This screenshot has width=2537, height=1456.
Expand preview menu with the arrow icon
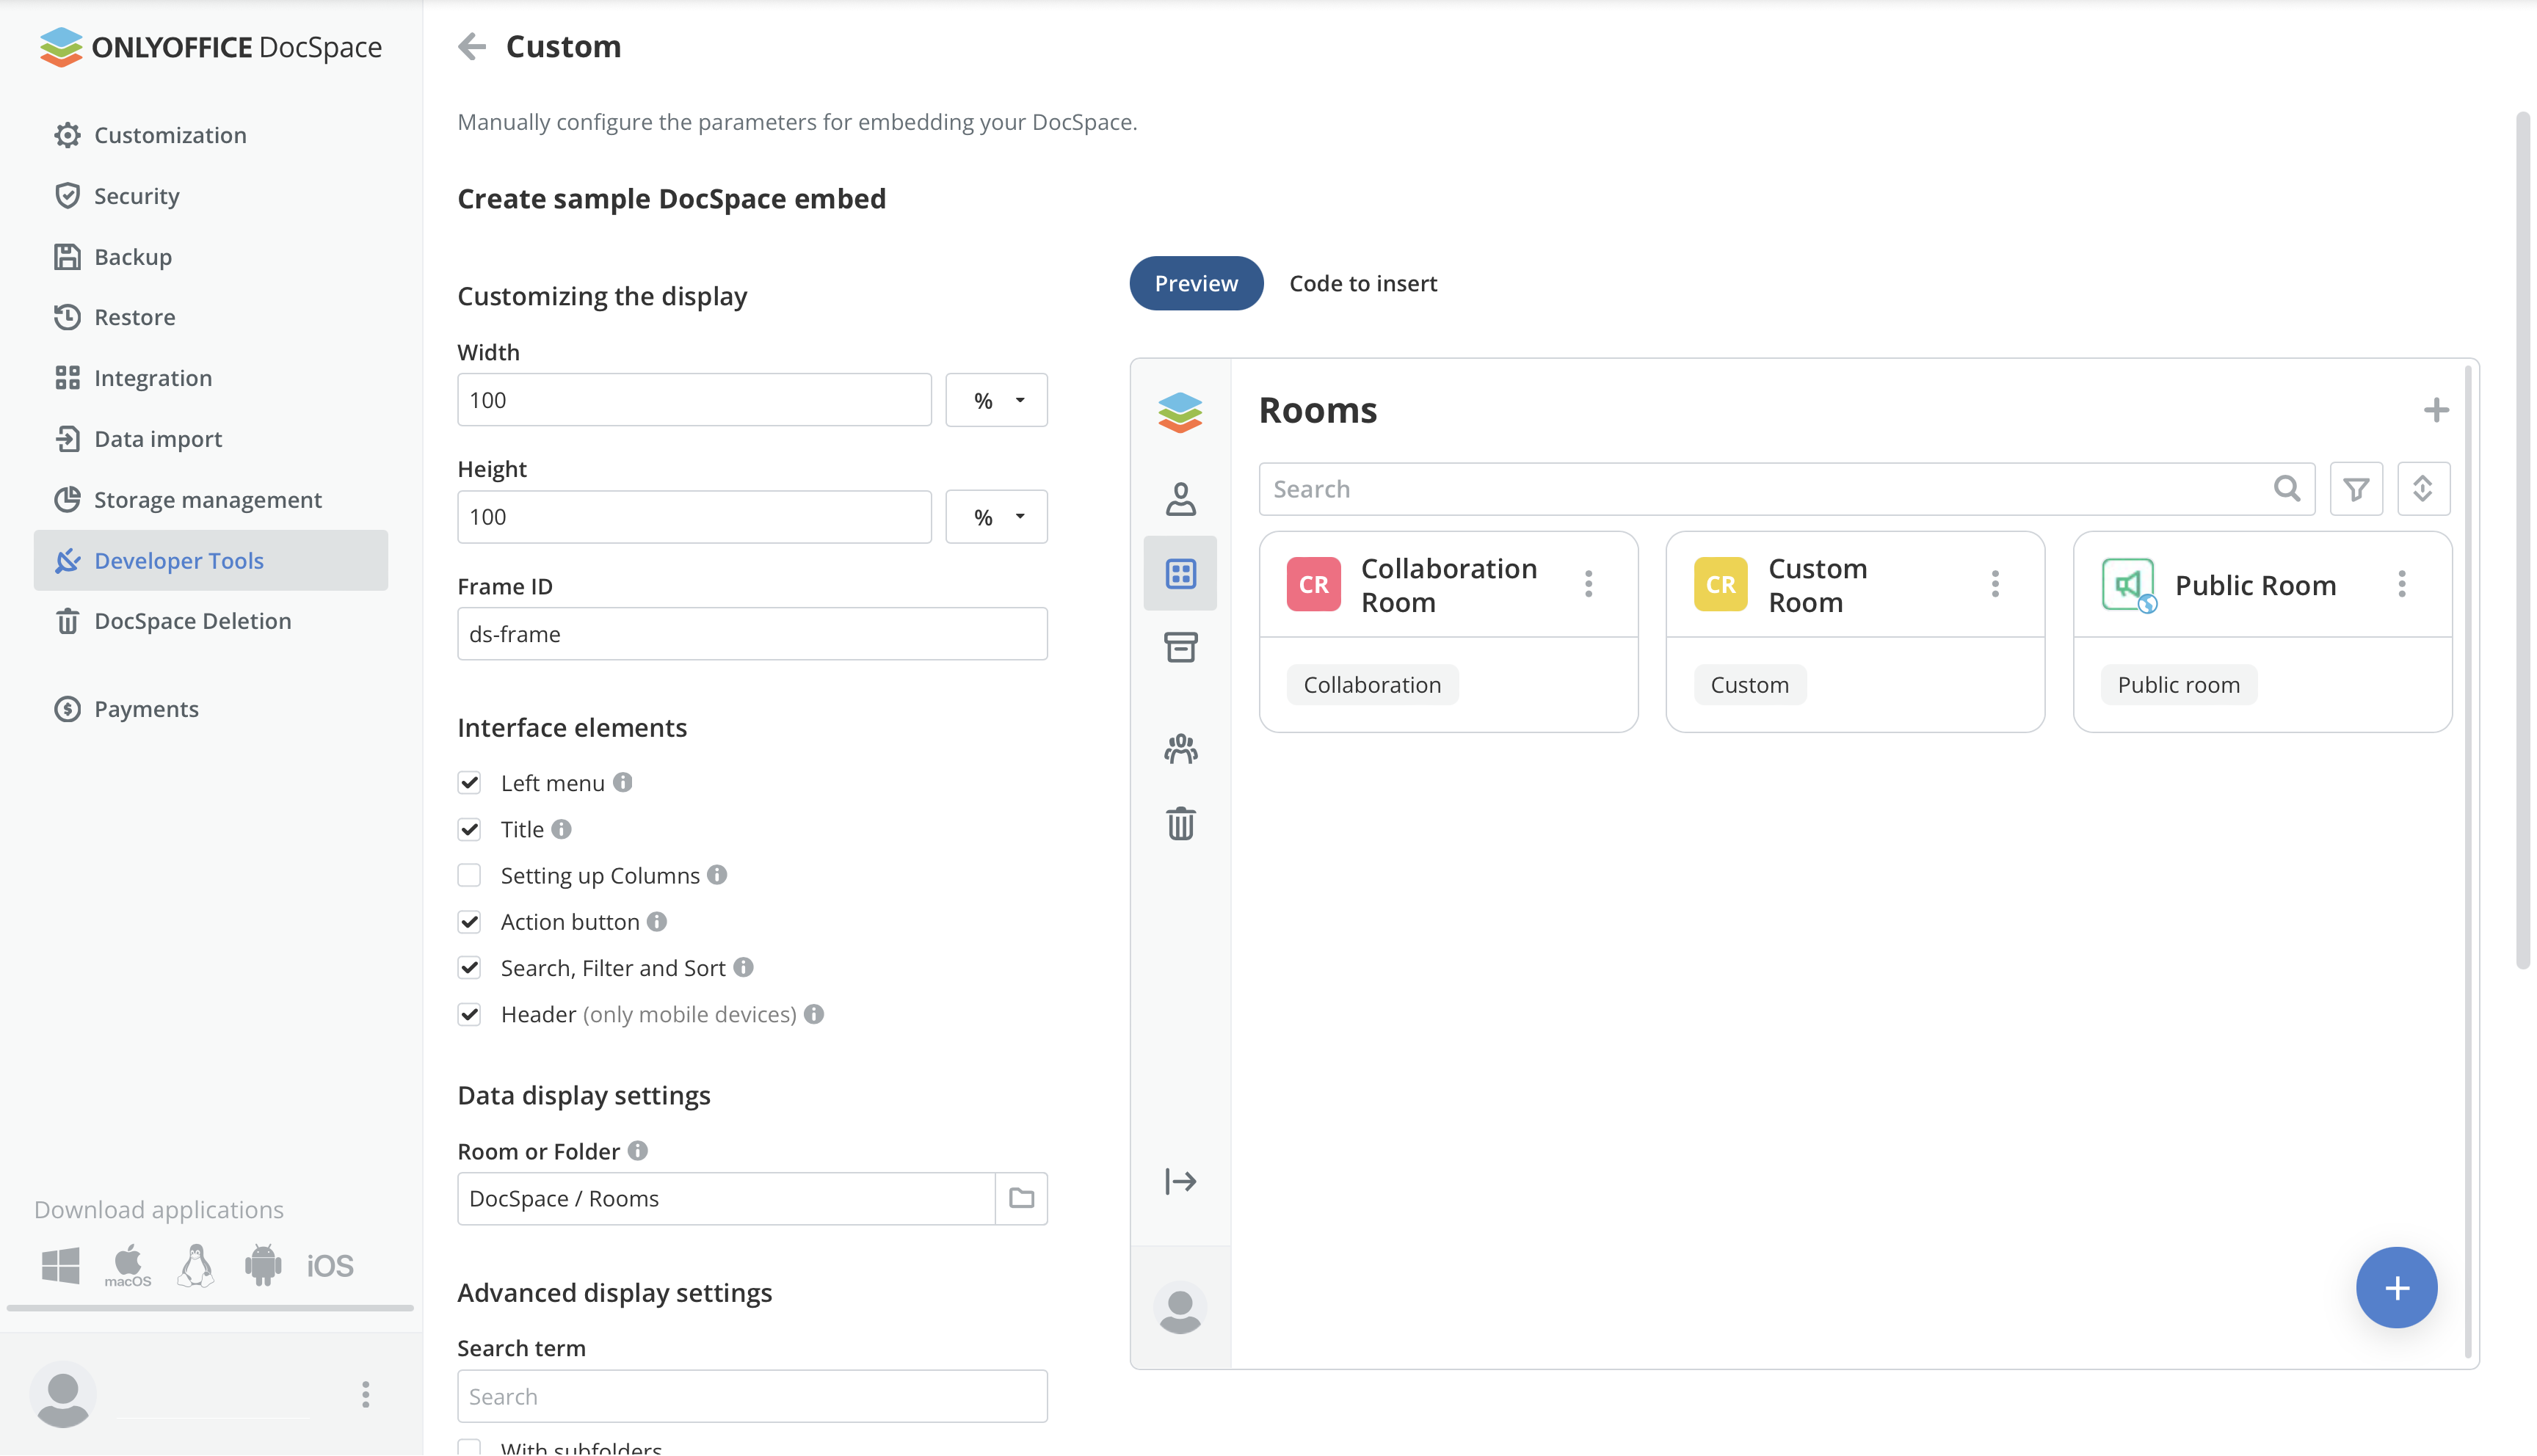1180,1181
